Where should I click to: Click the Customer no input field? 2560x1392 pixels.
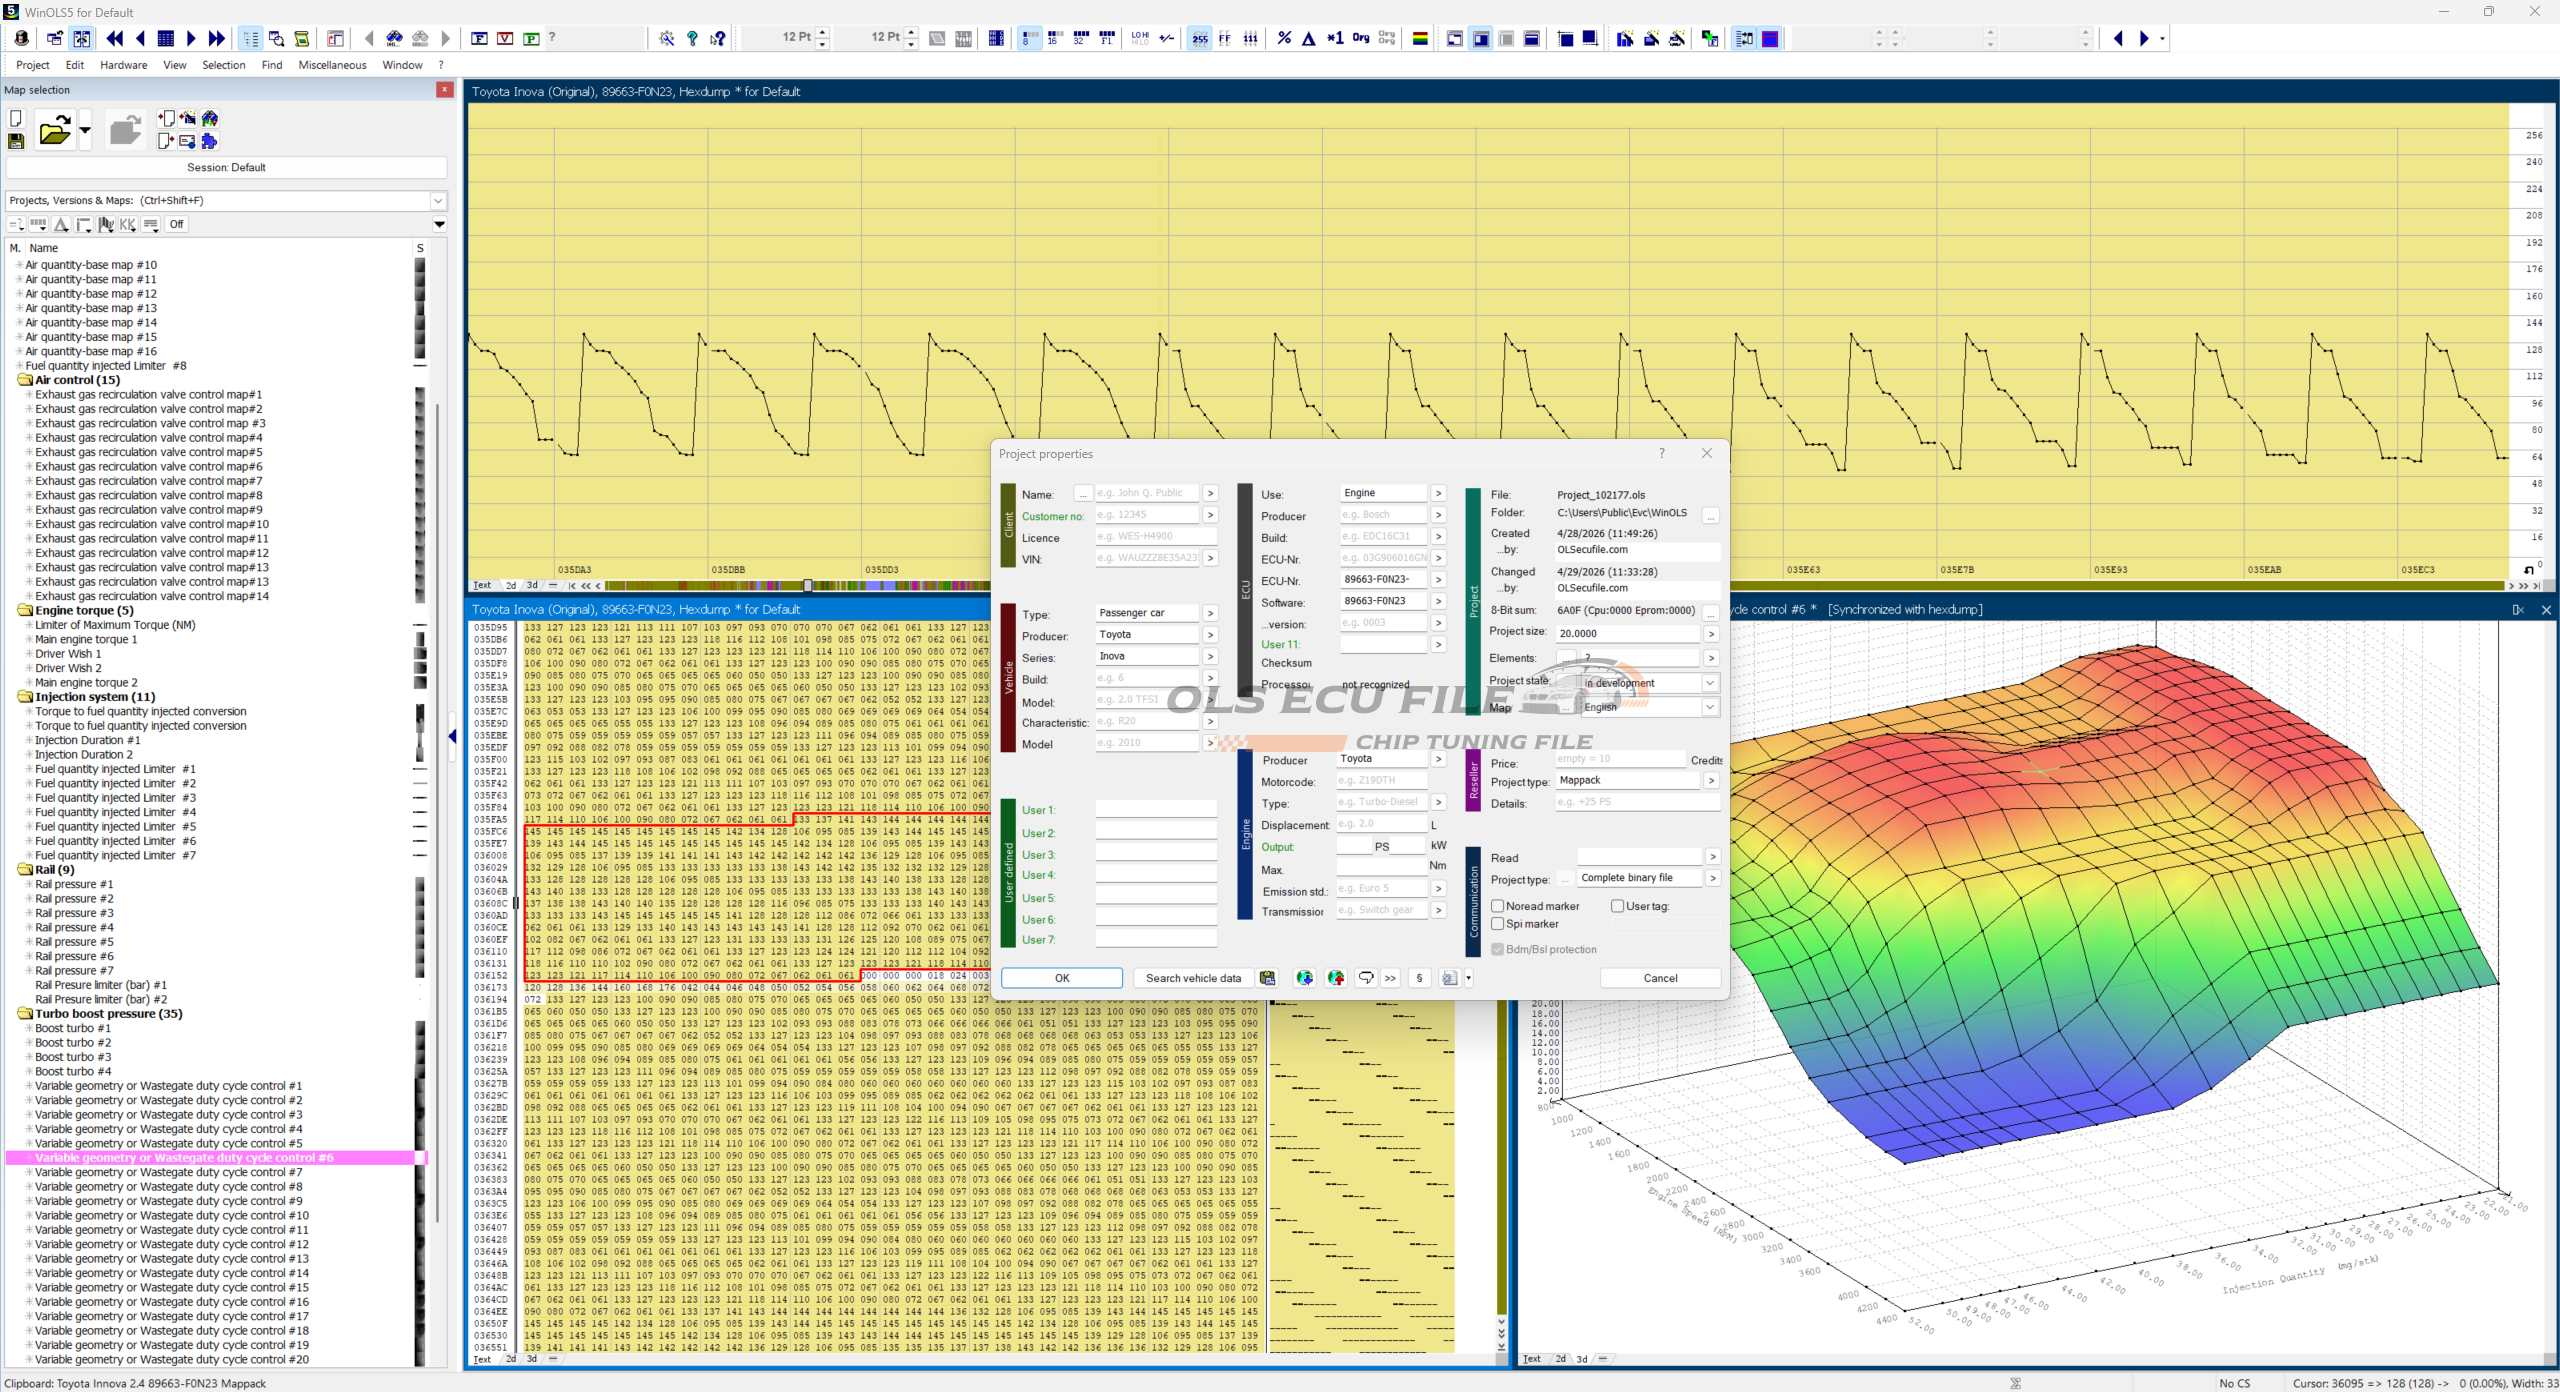(x=1147, y=515)
